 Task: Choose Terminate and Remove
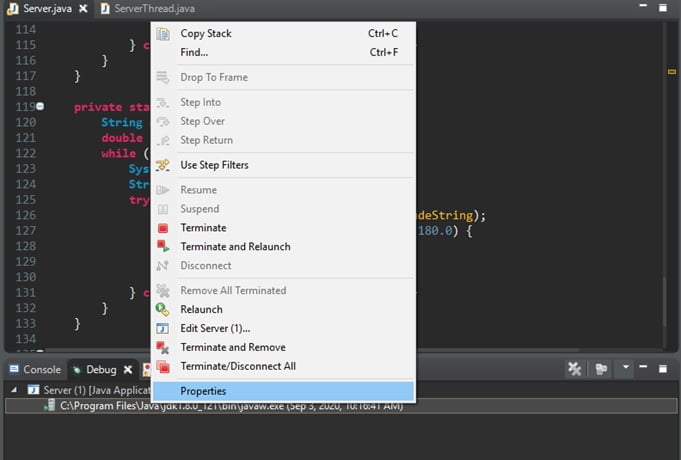click(283, 347)
